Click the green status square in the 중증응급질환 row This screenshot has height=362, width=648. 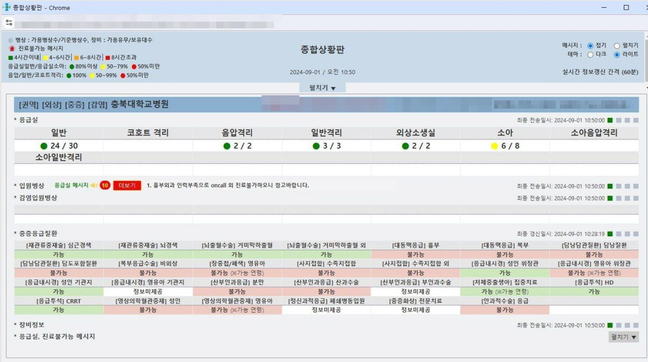click(x=610, y=234)
